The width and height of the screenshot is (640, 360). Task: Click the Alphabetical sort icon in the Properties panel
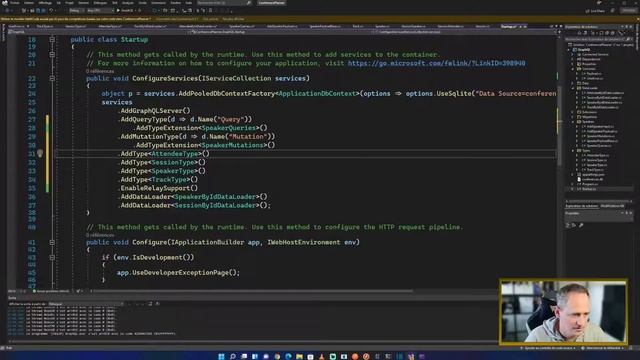574,225
